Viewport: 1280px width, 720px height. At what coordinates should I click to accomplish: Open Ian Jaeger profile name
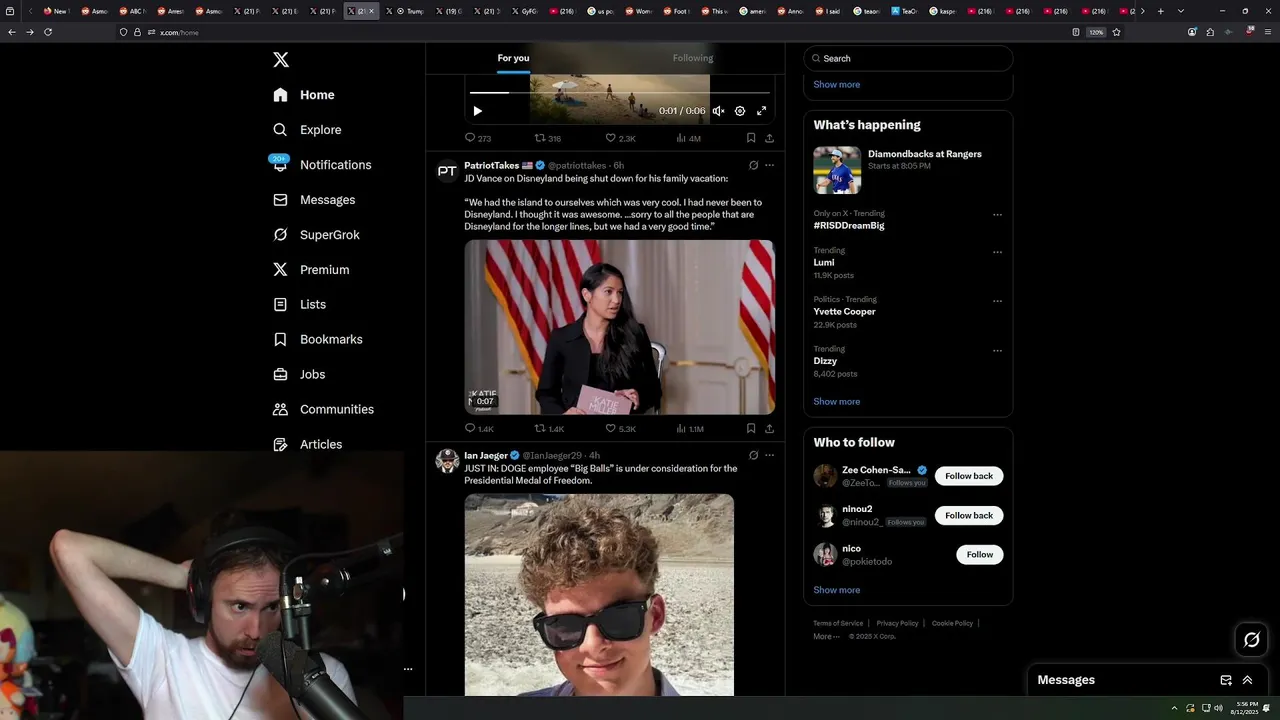pyautogui.click(x=486, y=456)
